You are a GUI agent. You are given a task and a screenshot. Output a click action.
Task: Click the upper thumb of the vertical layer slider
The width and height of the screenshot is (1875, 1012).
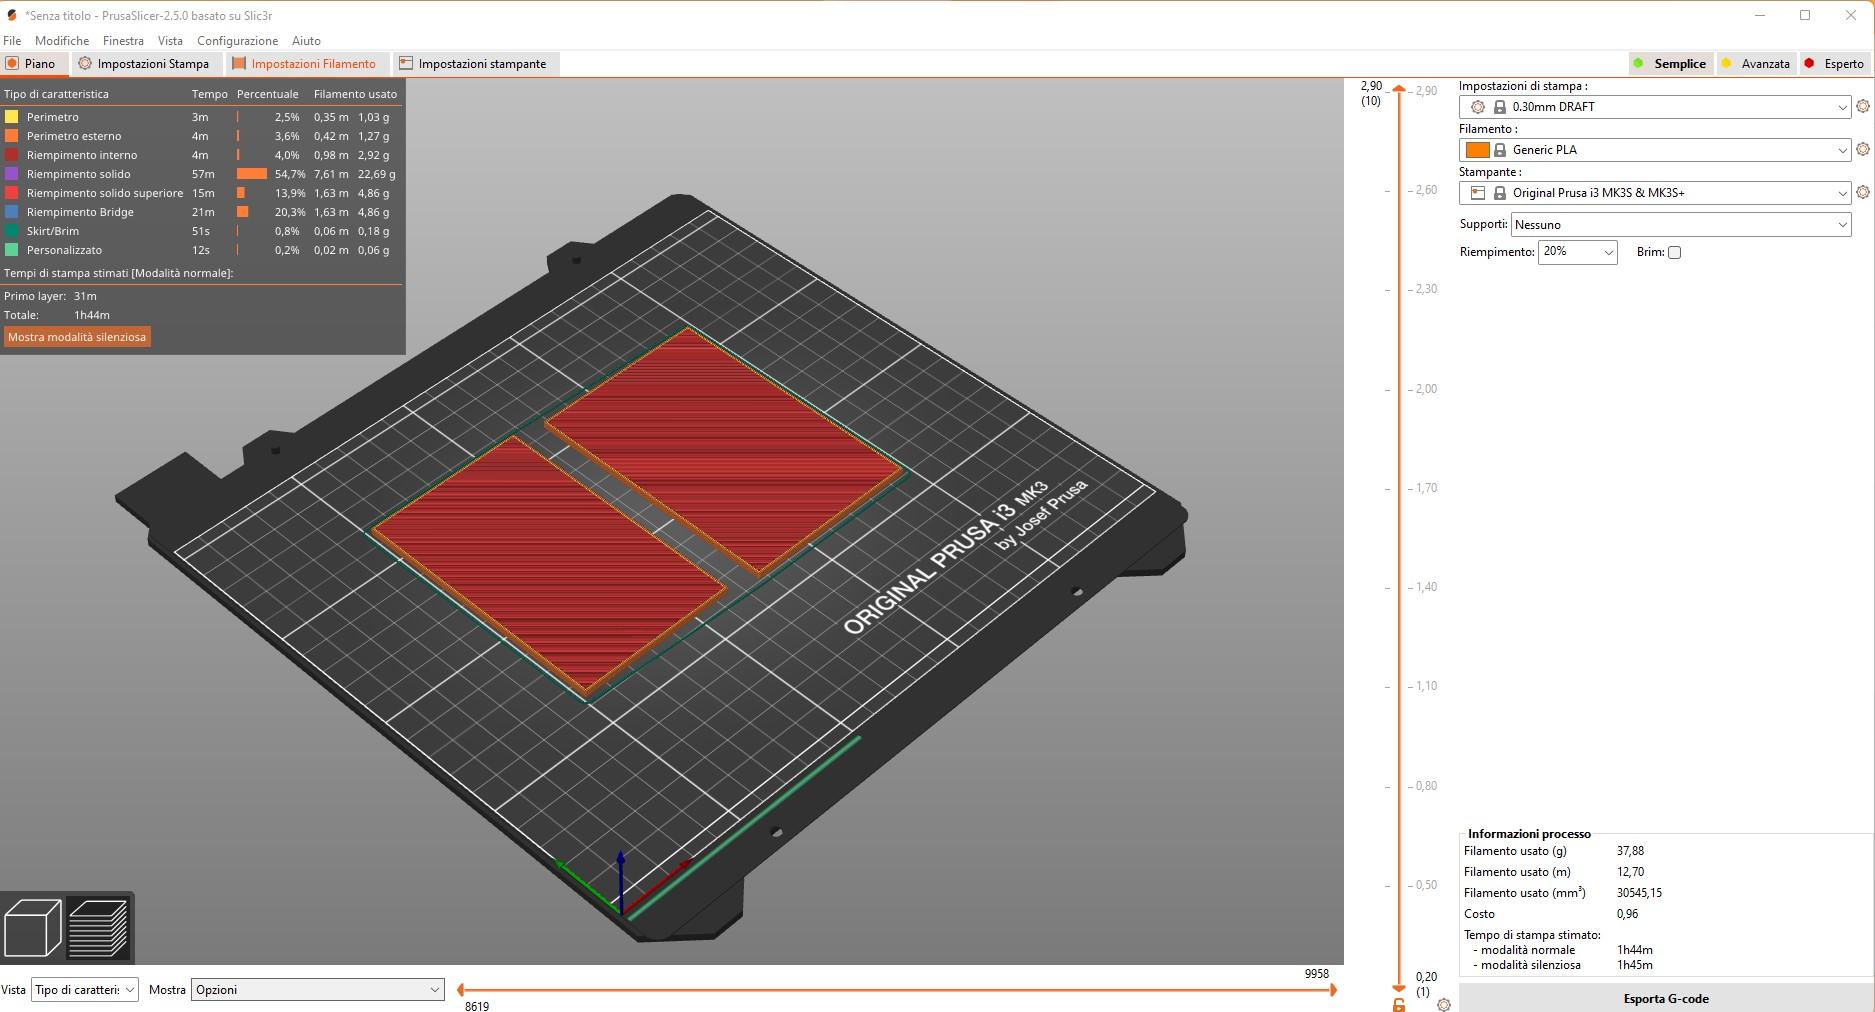click(1399, 90)
